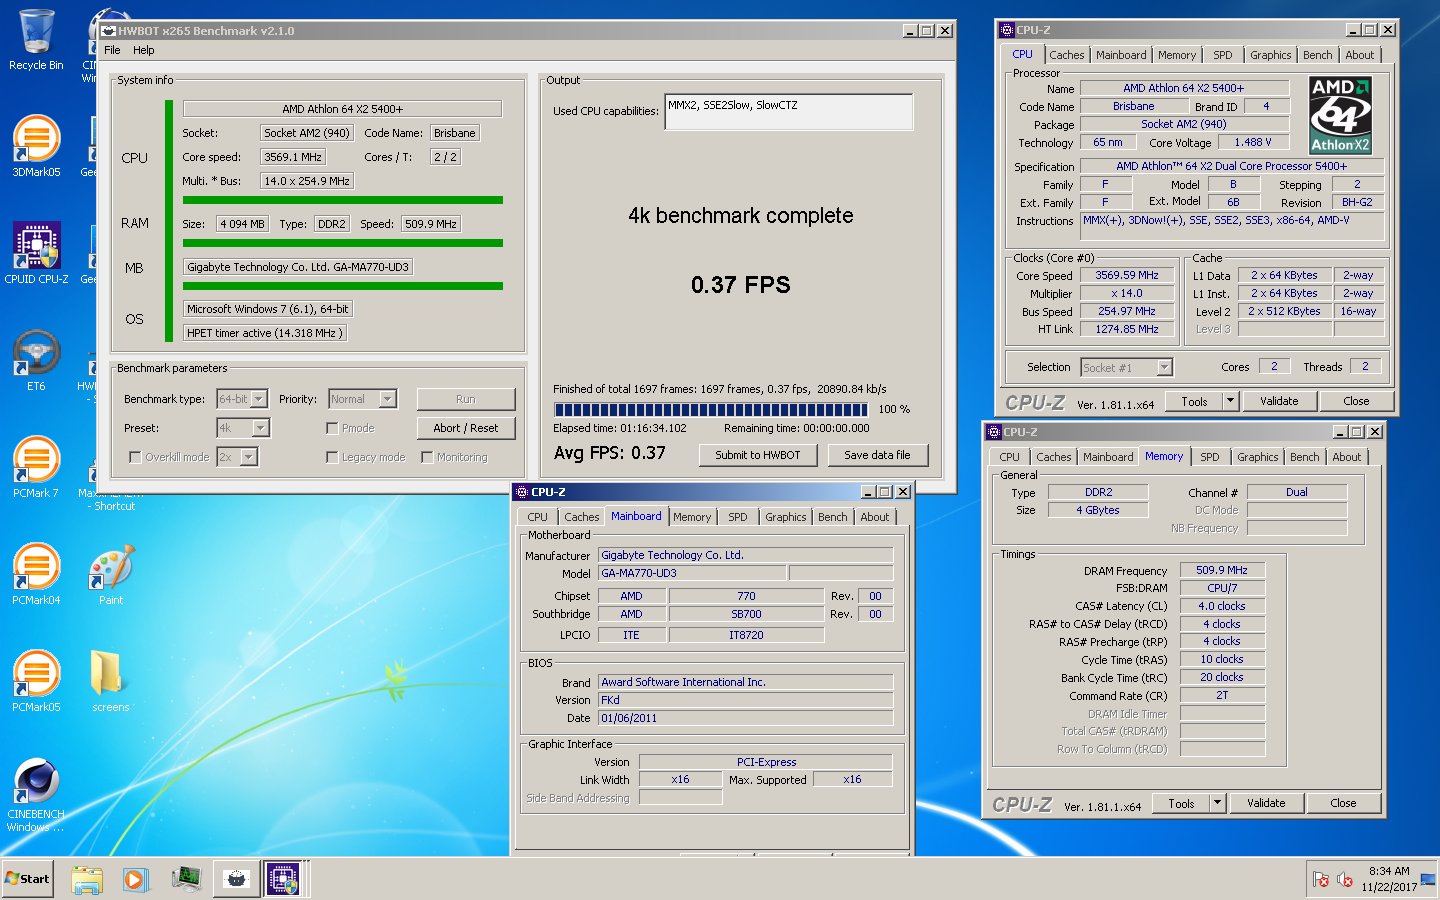Viewport: 1440px width, 900px height.
Task: Click the CPU-Z Memory window title icon
Action: 994,432
